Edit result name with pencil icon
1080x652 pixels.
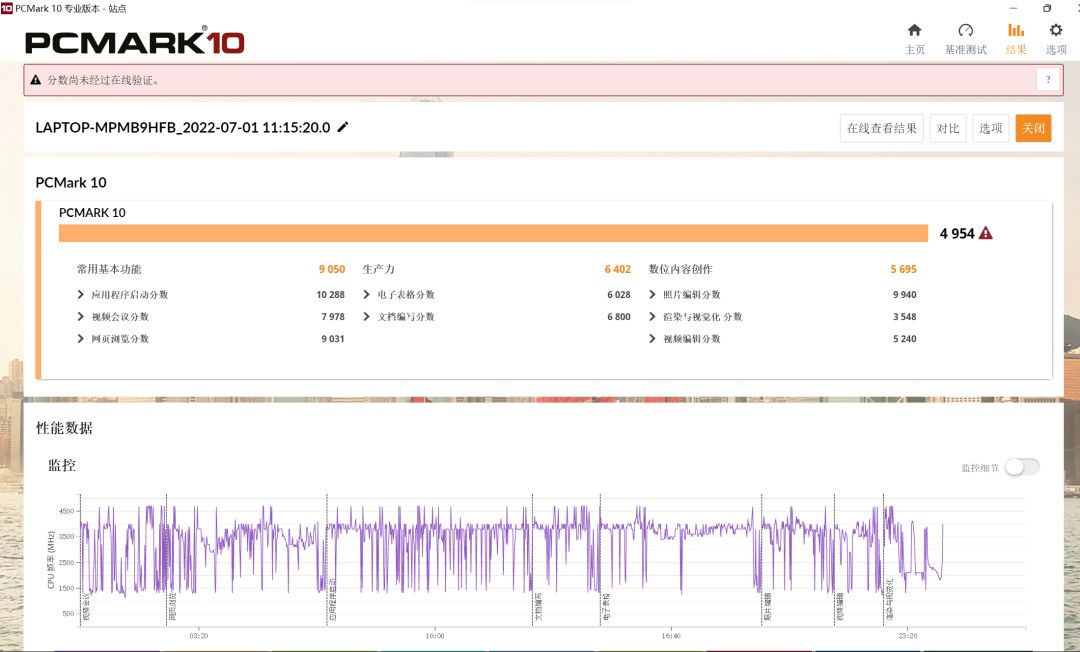coord(342,127)
